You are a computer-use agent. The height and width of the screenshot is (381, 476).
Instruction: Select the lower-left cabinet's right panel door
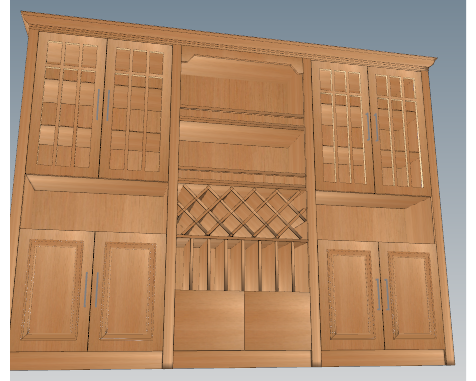tap(127, 292)
